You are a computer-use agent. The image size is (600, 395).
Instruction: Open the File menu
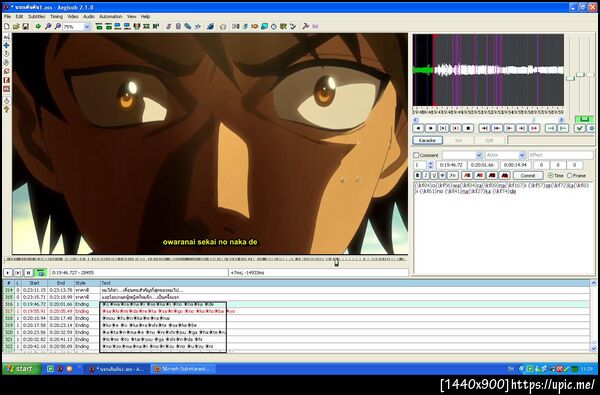(x=7, y=17)
